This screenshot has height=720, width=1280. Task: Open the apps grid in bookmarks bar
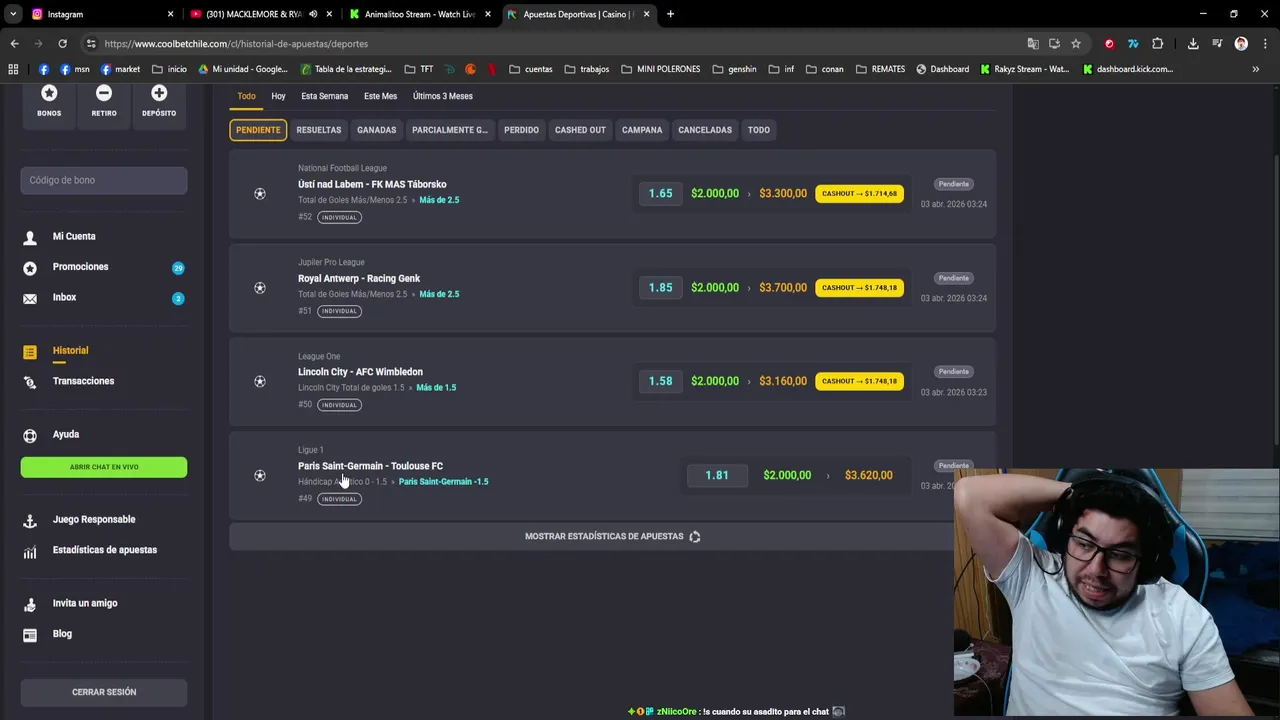13,69
